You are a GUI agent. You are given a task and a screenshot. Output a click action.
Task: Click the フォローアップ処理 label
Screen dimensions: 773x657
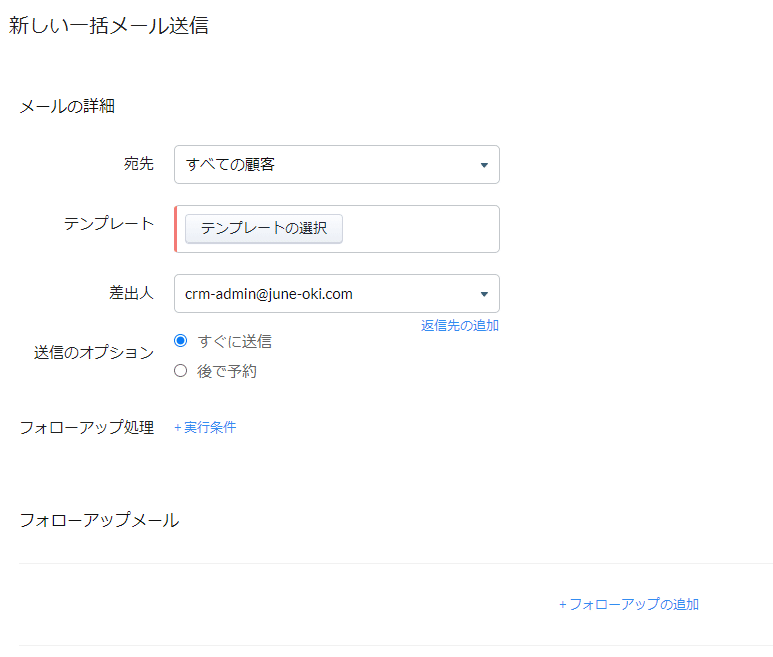(x=87, y=427)
